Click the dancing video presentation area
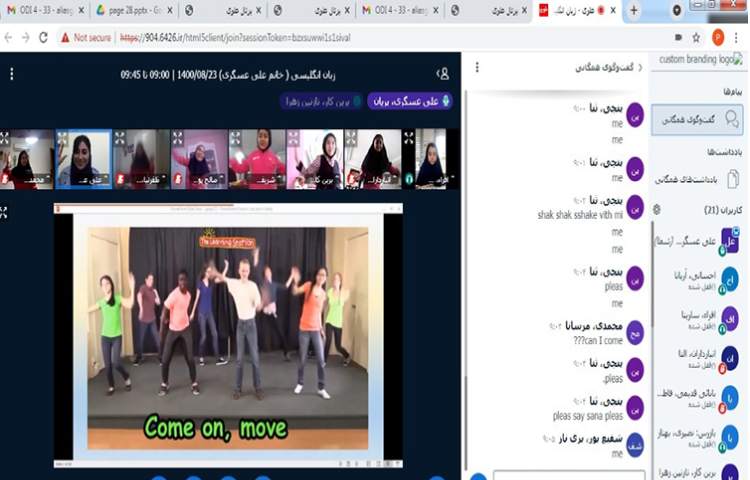The image size is (750, 480). [228, 338]
